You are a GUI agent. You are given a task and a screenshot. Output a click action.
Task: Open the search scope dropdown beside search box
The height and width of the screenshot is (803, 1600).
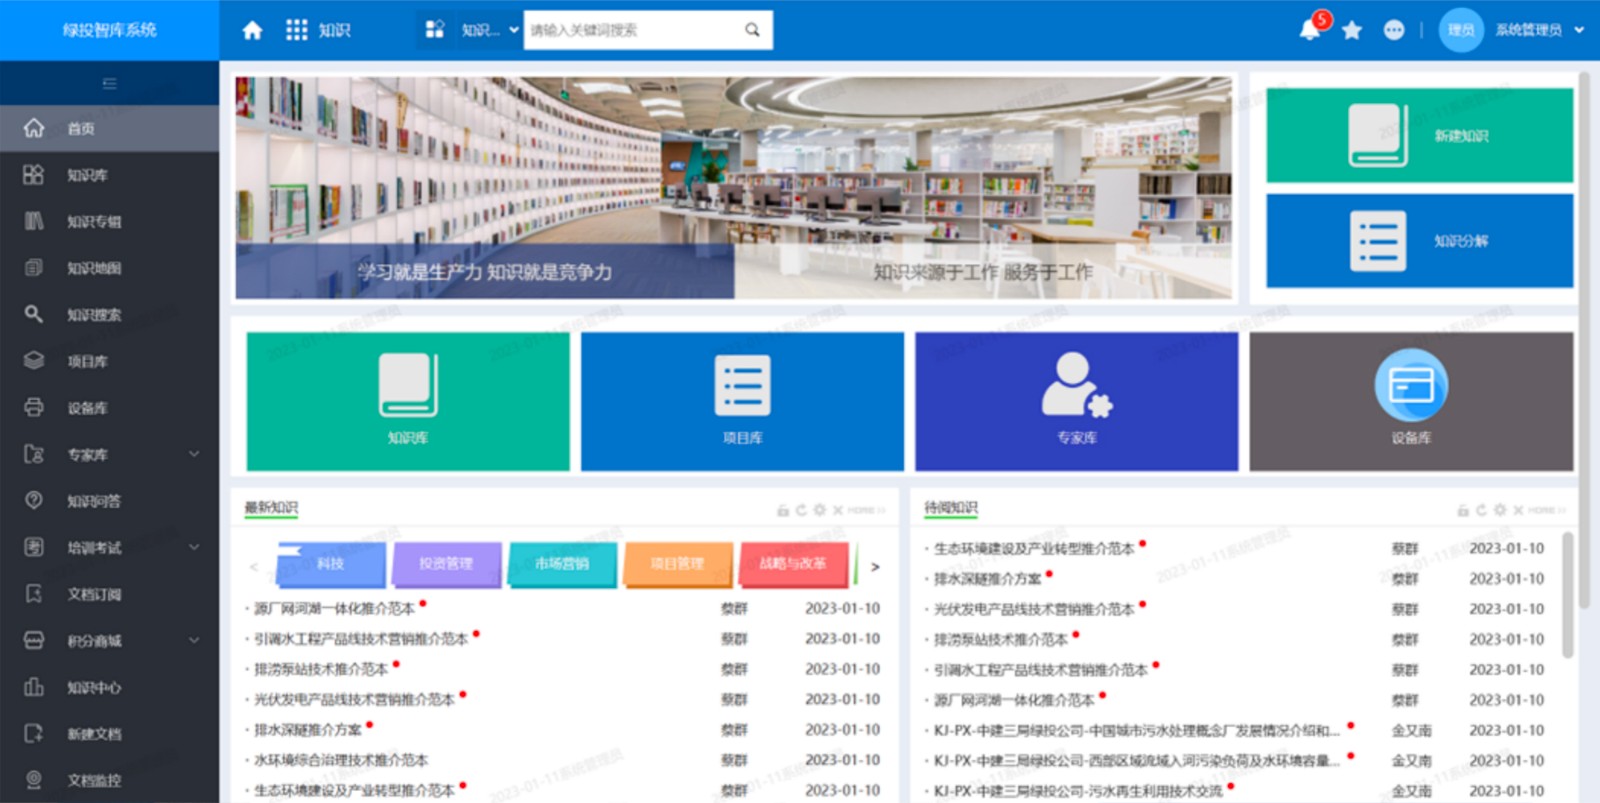[x=489, y=30]
